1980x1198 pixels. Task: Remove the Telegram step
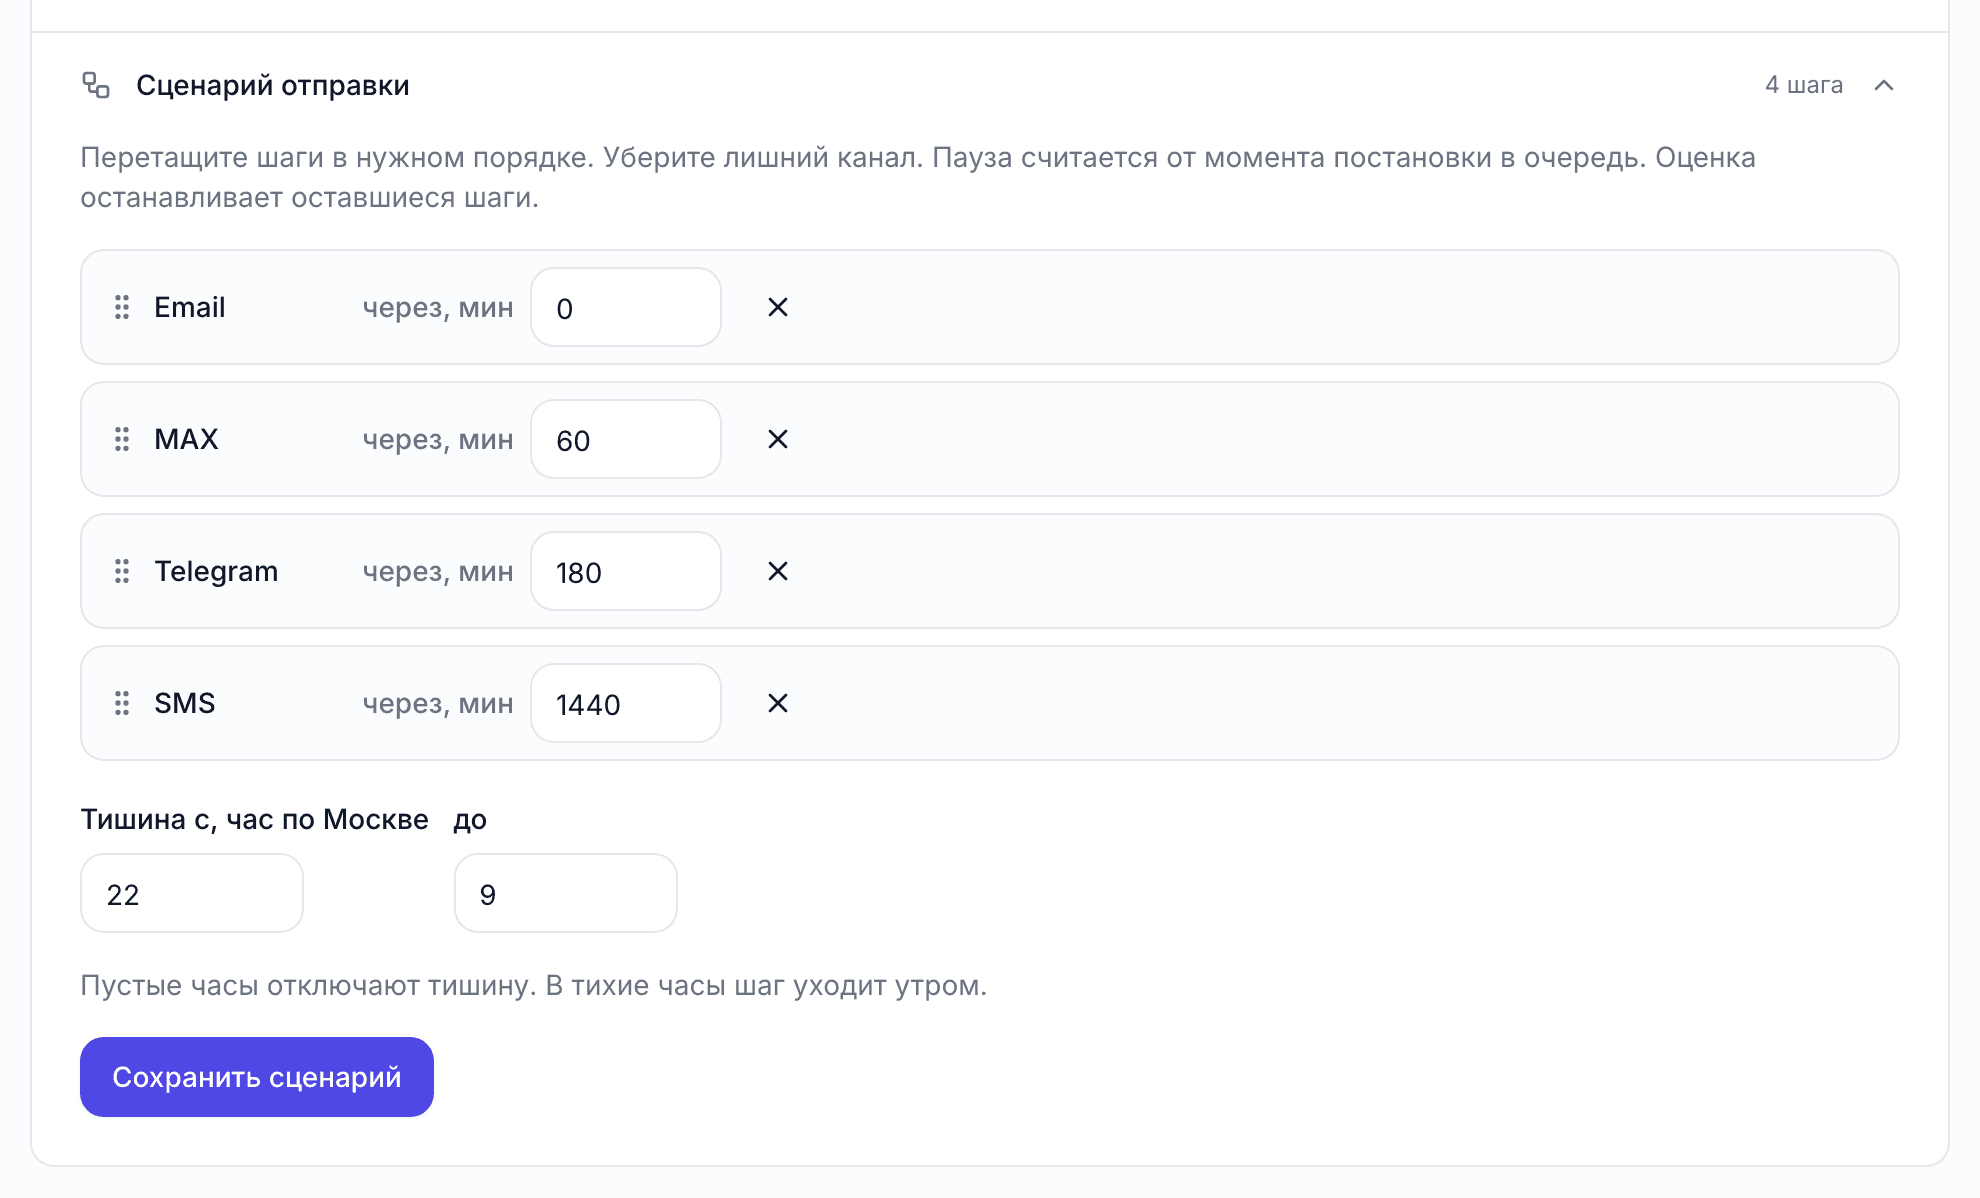click(778, 571)
